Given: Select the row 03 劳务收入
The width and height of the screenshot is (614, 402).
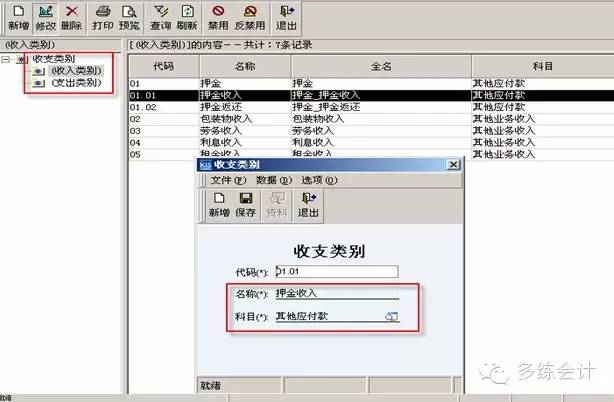Looking at the screenshot, I should pyautogui.click(x=371, y=130).
